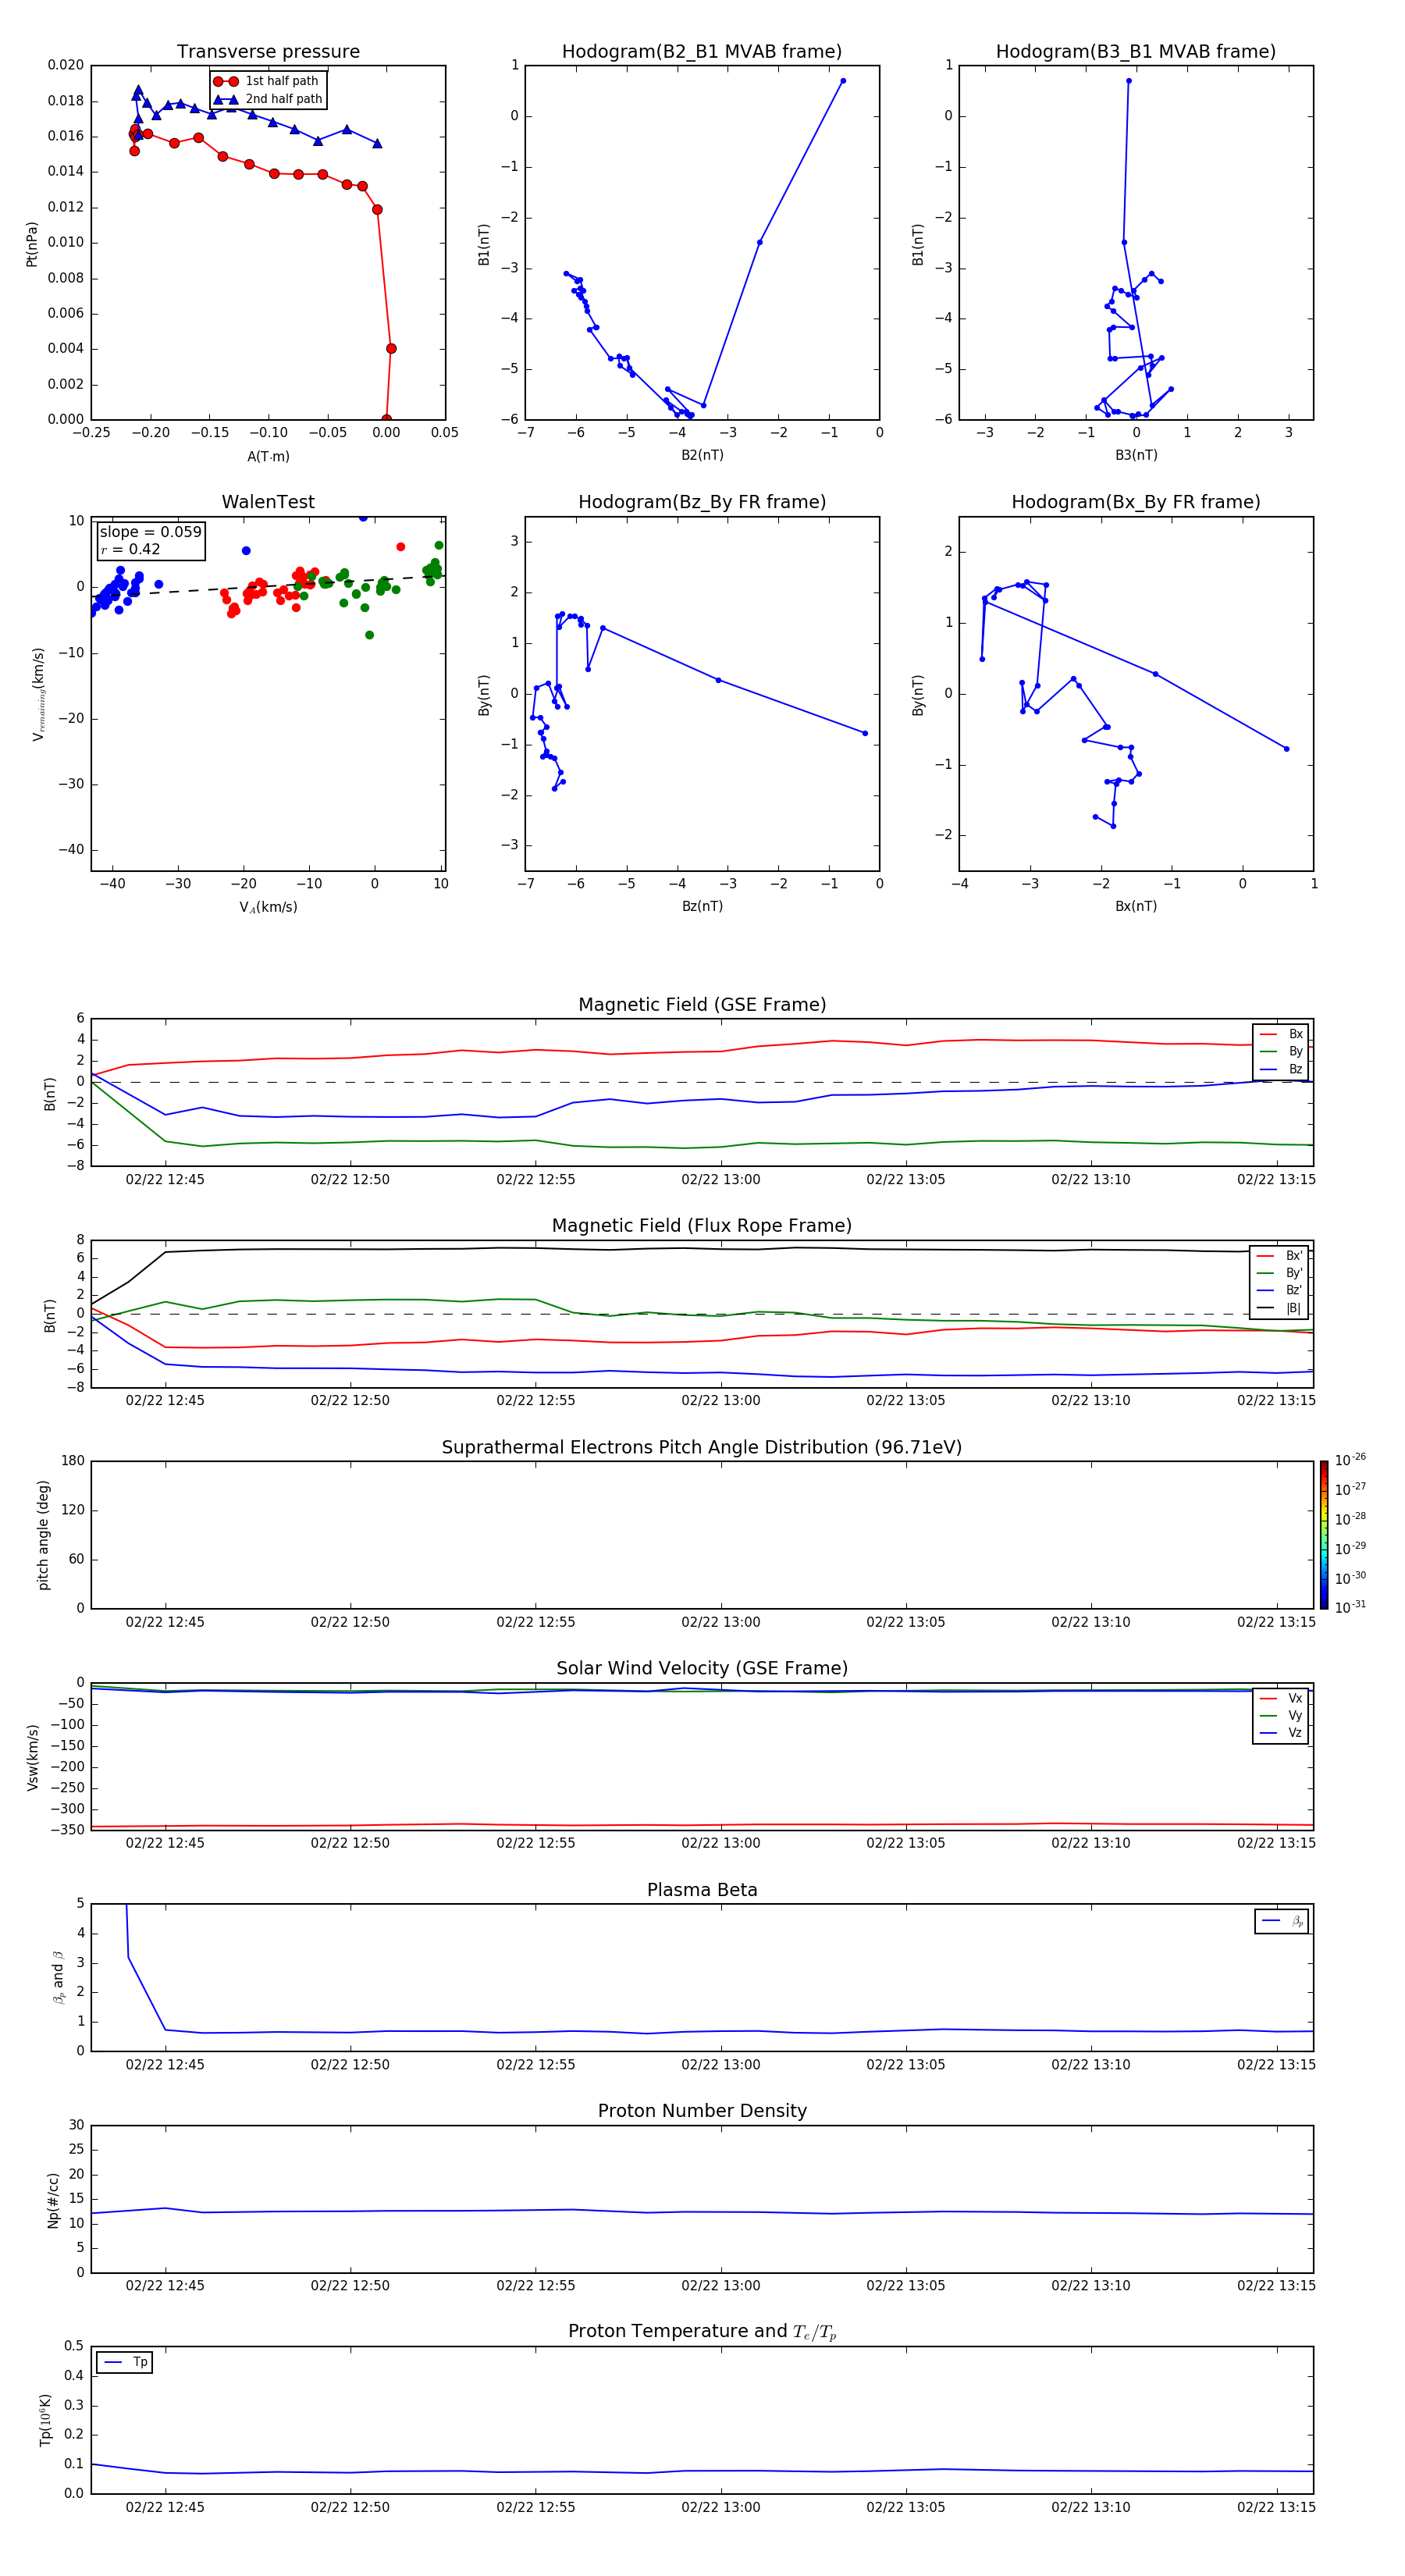This screenshot has width=1405, height=2576.
Task: Click the "V_A(km/s)" x-axis label
Action: pyautogui.click(x=268, y=907)
